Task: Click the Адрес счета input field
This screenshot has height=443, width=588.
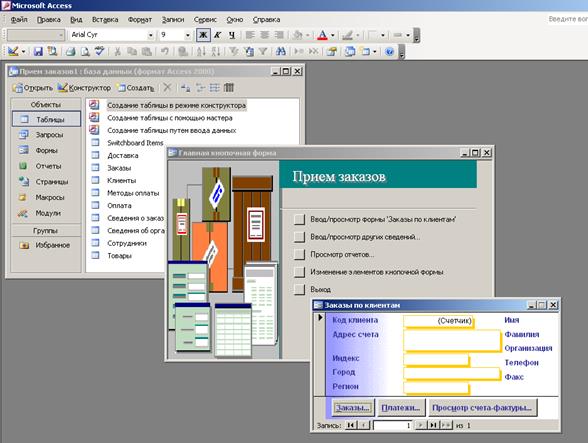Action: [x=452, y=340]
